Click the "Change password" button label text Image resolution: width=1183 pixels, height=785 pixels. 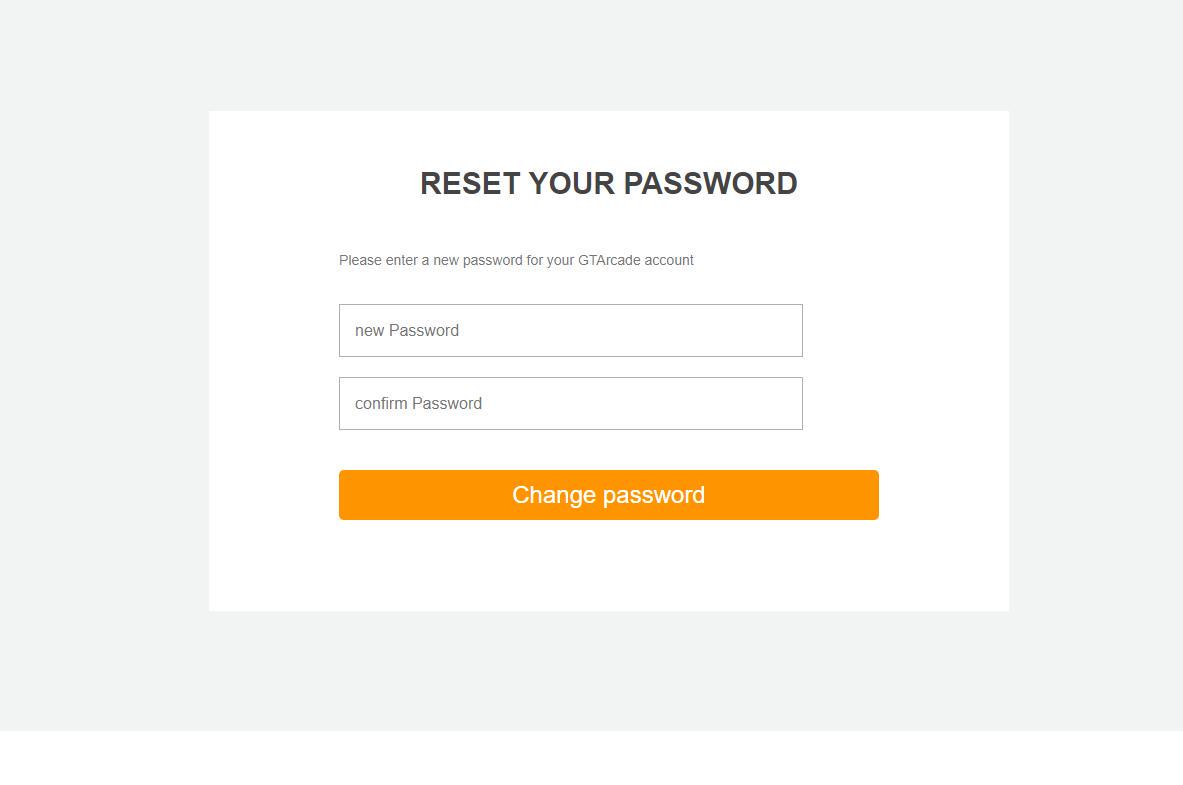[x=608, y=495]
